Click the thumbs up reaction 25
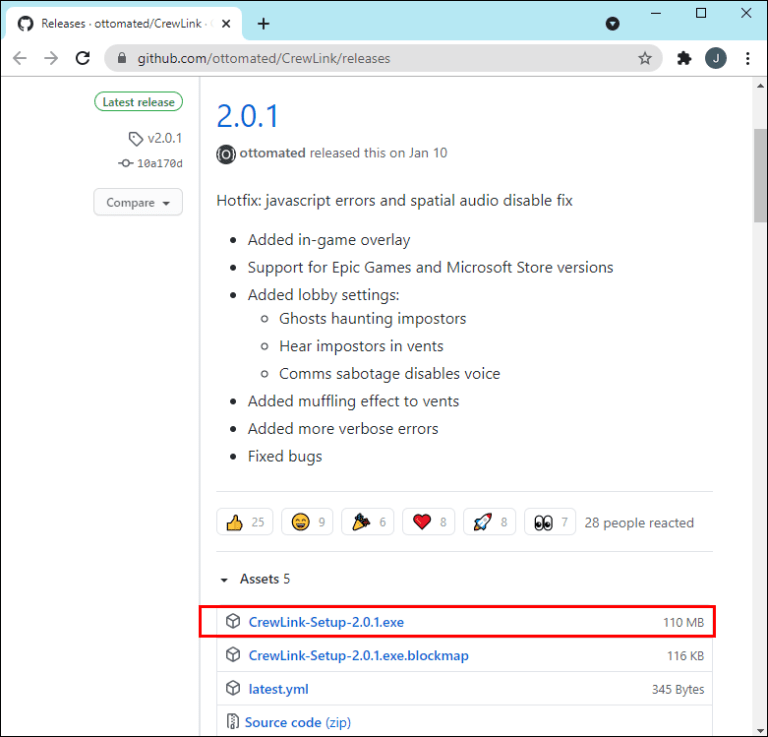 click(244, 522)
